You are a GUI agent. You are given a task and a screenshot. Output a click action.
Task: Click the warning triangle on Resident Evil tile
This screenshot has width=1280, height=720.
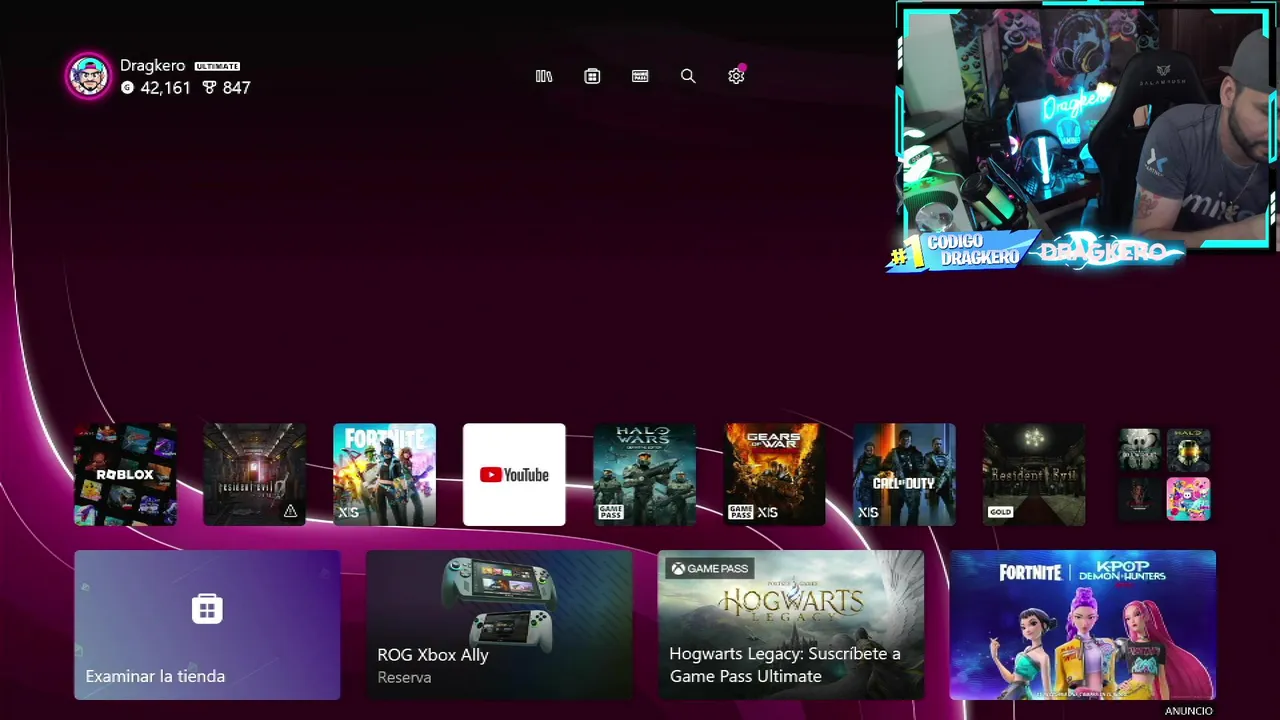pos(290,511)
